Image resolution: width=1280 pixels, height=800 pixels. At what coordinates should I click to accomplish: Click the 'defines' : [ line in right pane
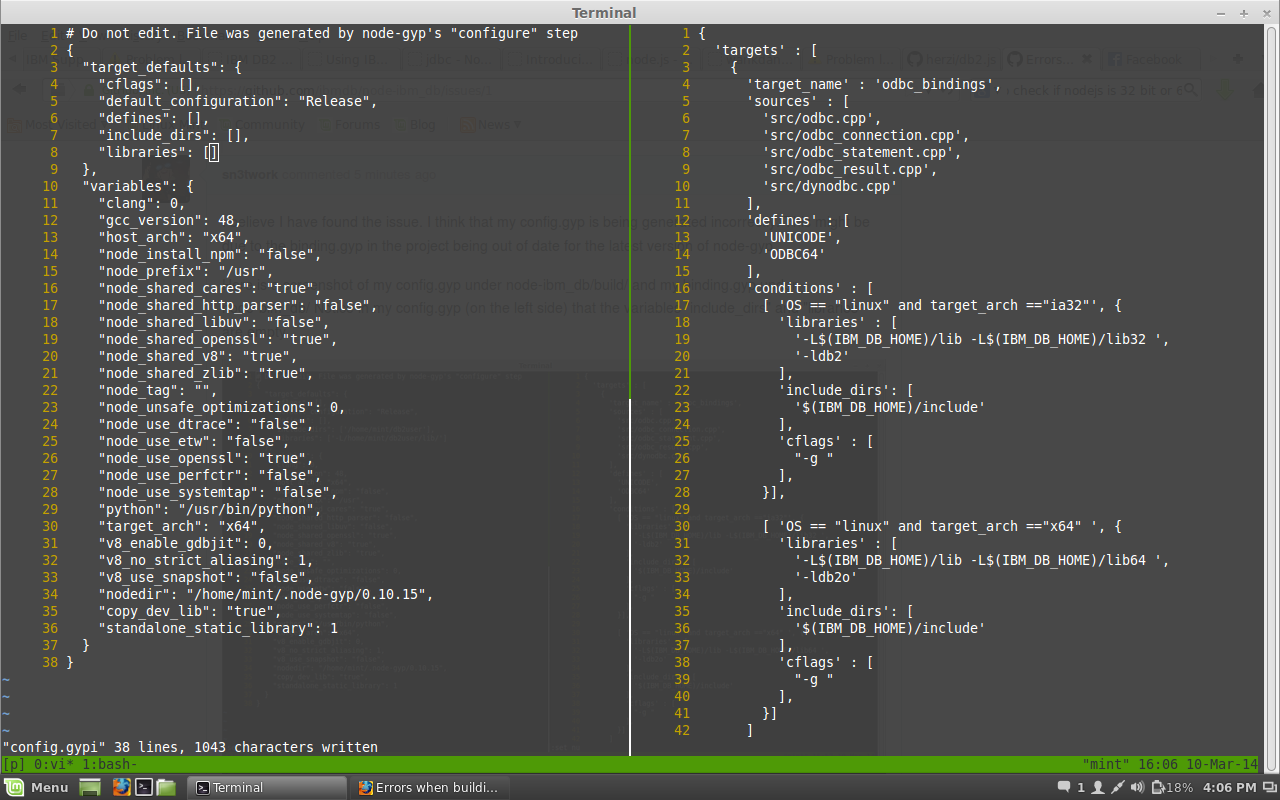pos(798,220)
